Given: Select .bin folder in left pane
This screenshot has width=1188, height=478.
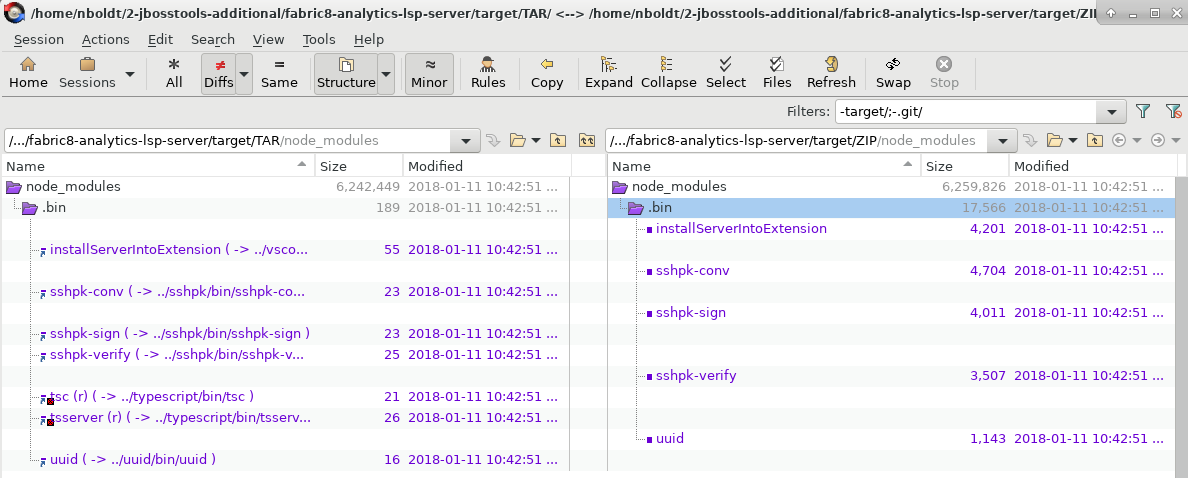Looking at the screenshot, I should tap(286, 208).
